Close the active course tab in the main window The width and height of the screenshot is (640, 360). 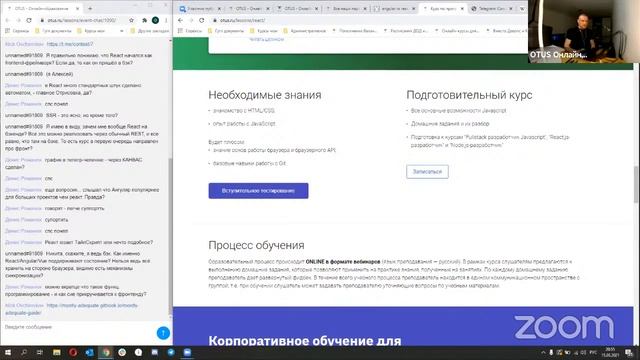462,8
